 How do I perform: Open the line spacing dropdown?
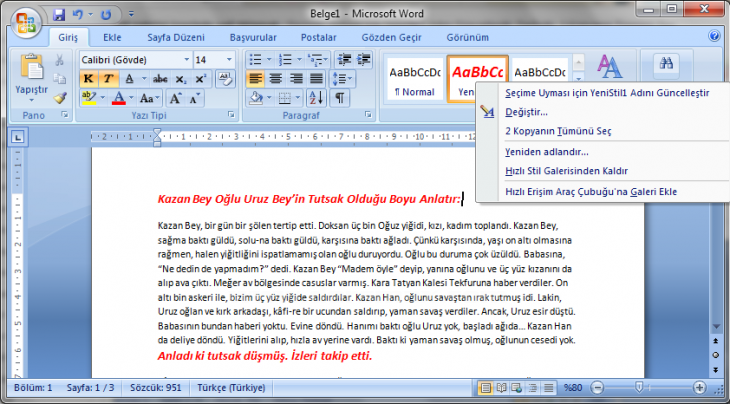(342, 79)
